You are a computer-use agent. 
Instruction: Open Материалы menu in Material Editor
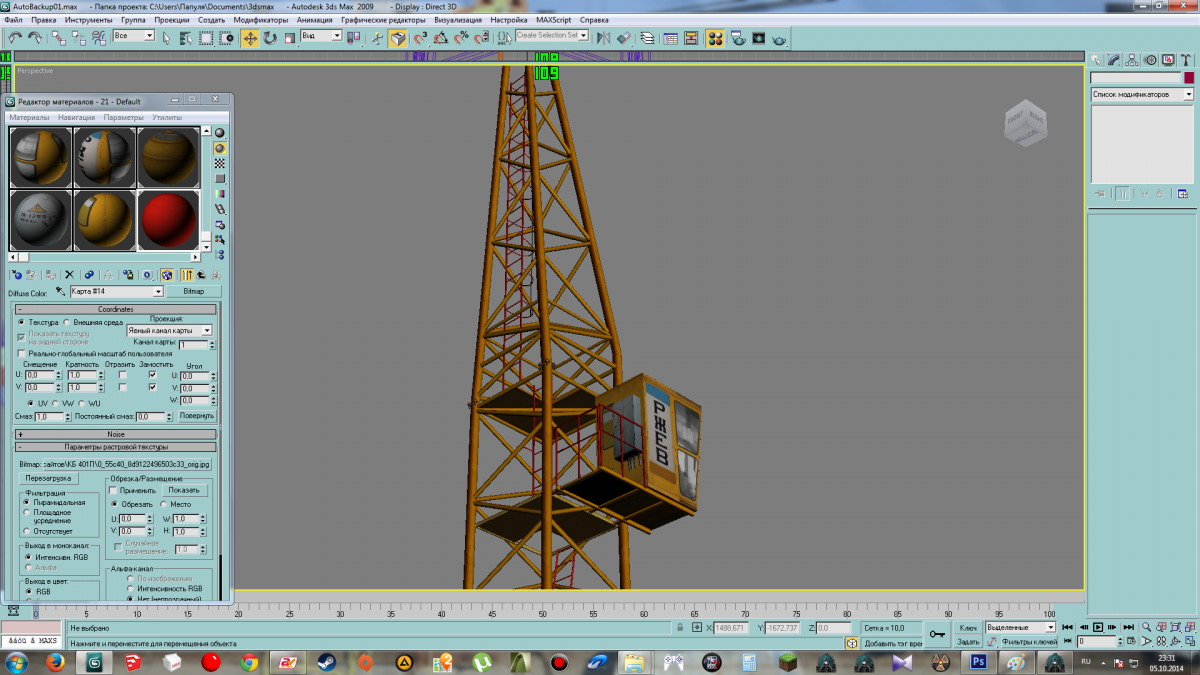pos(29,117)
